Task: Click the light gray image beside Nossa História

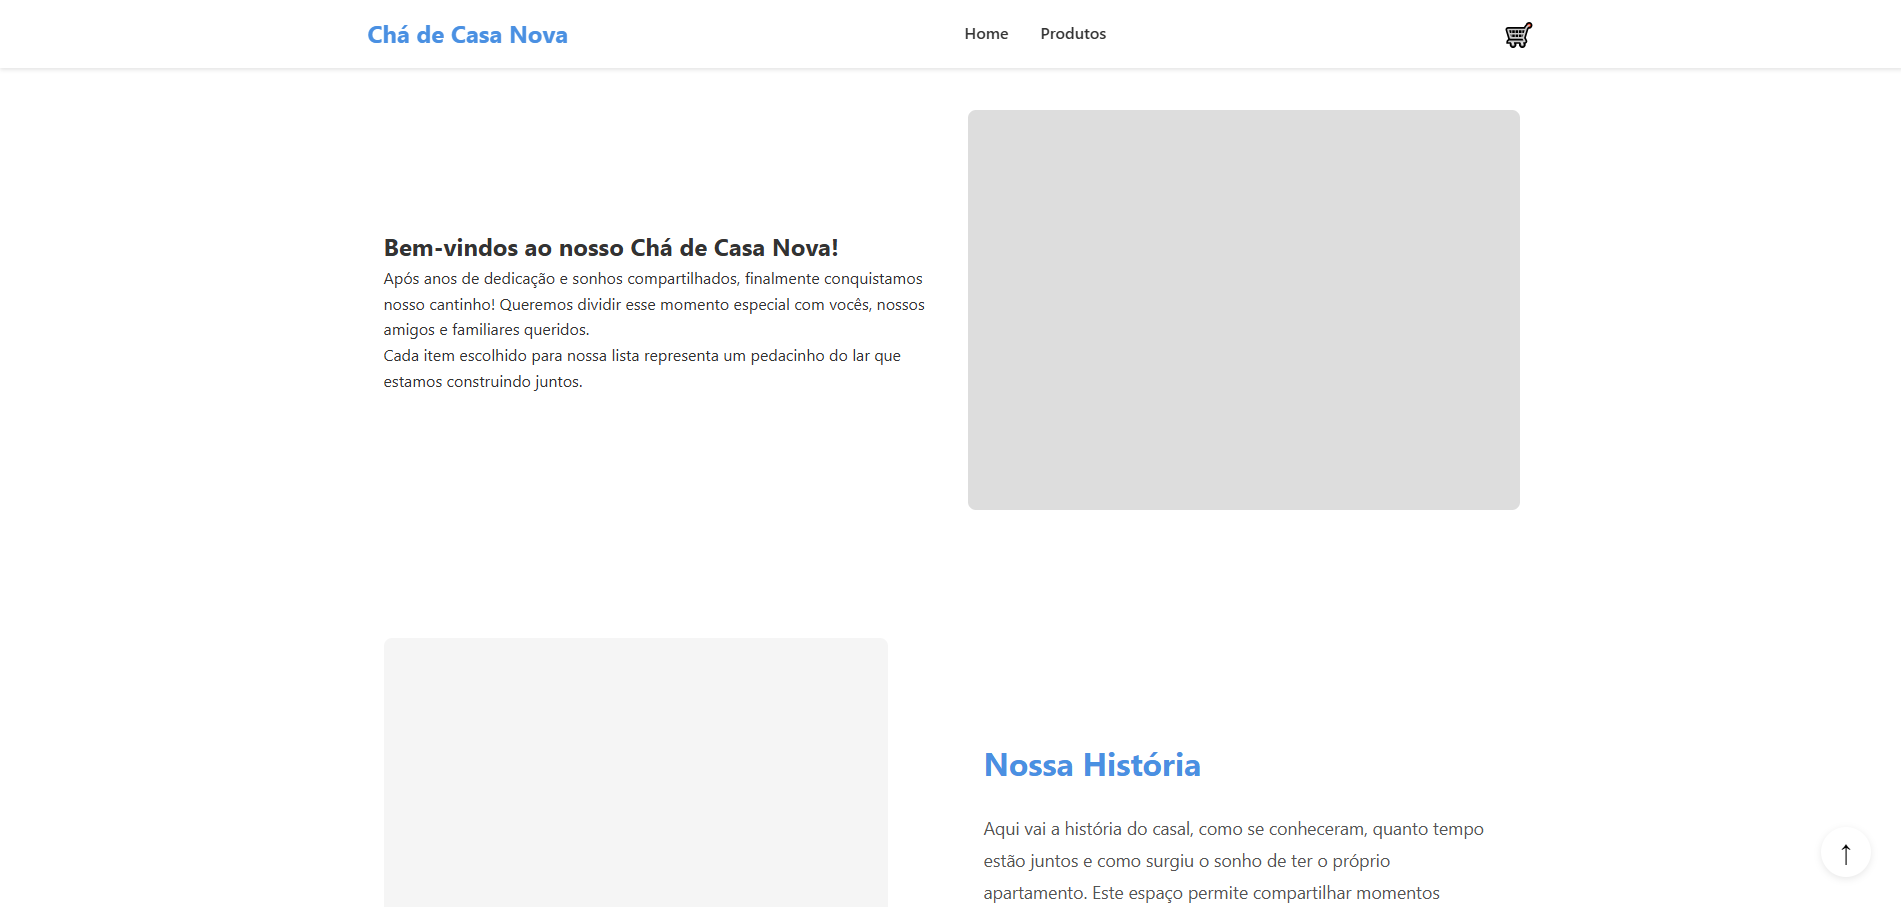Action: [635, 772]
